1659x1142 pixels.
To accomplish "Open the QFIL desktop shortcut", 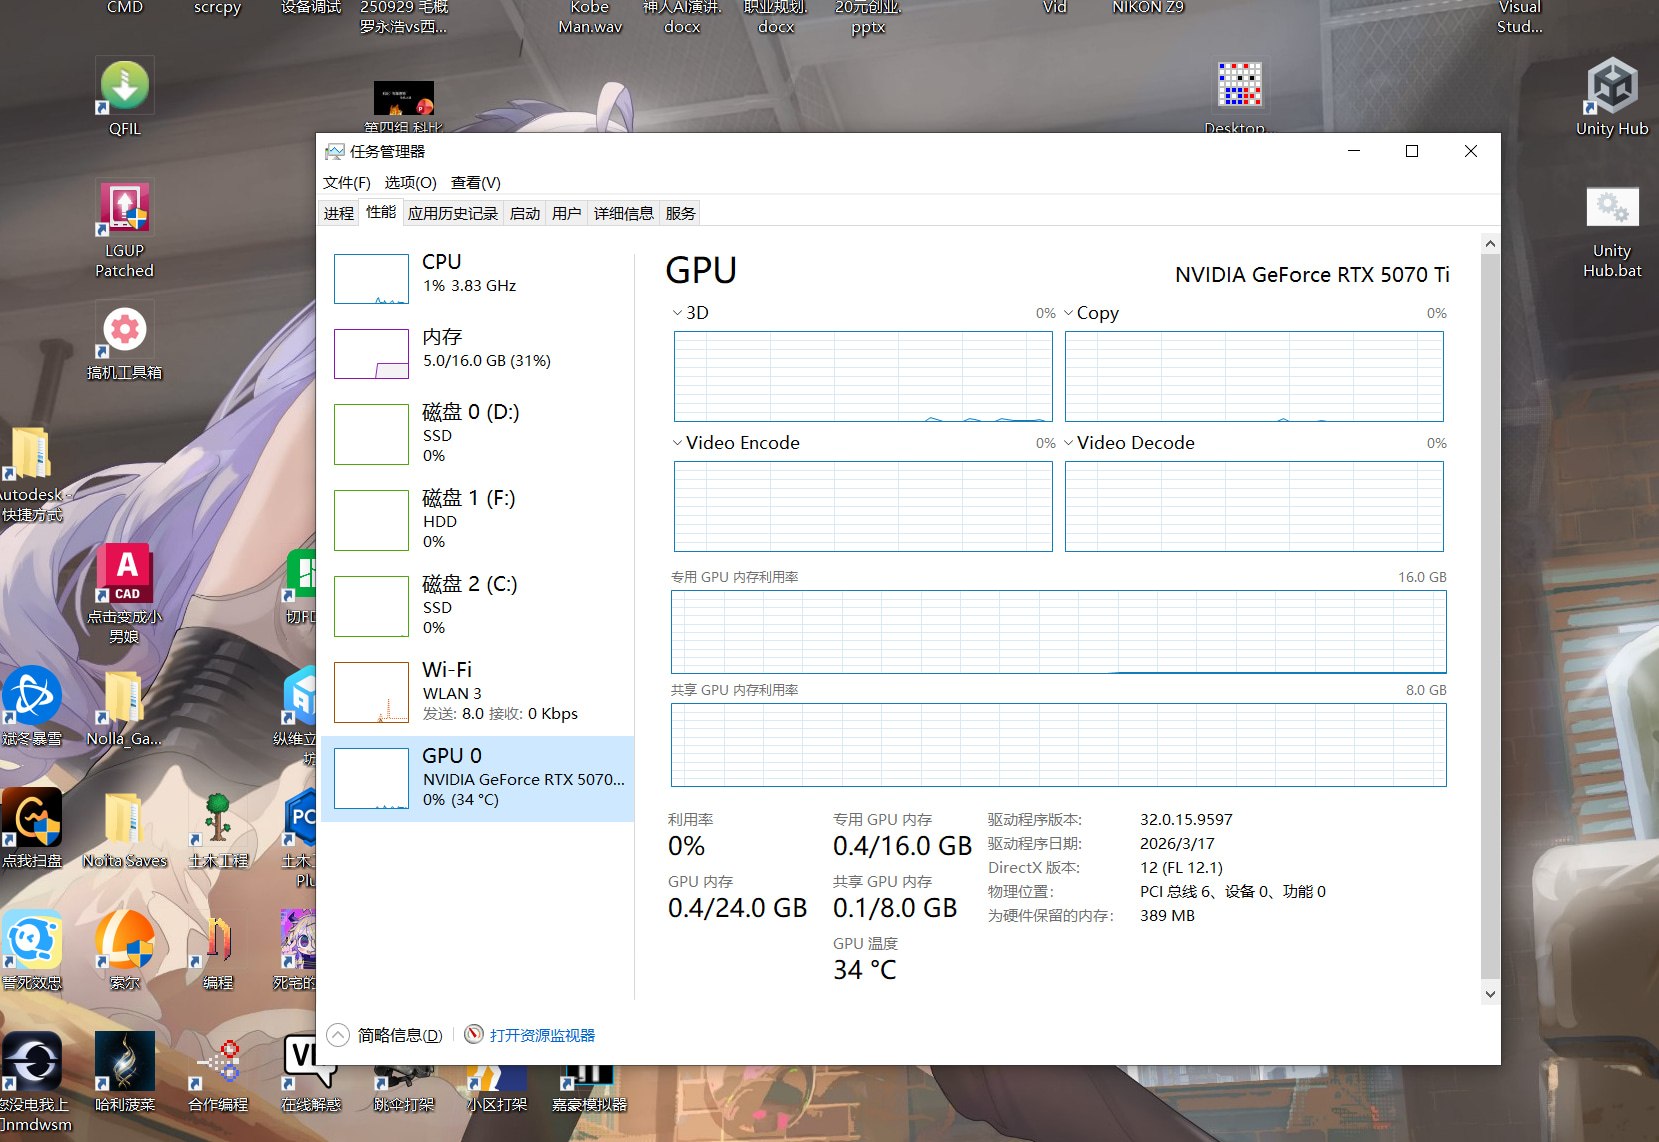I will tap(125, 87).
